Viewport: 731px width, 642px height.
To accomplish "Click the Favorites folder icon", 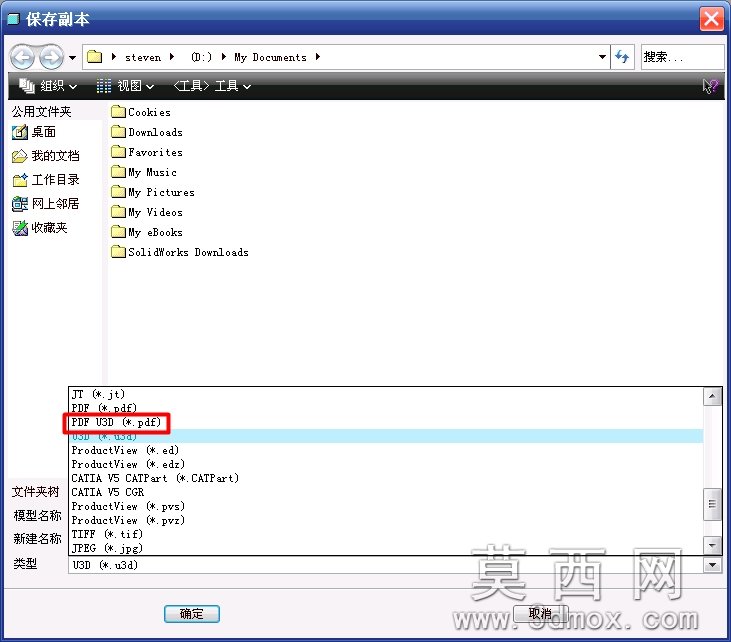I will click(x=118, y=152).
